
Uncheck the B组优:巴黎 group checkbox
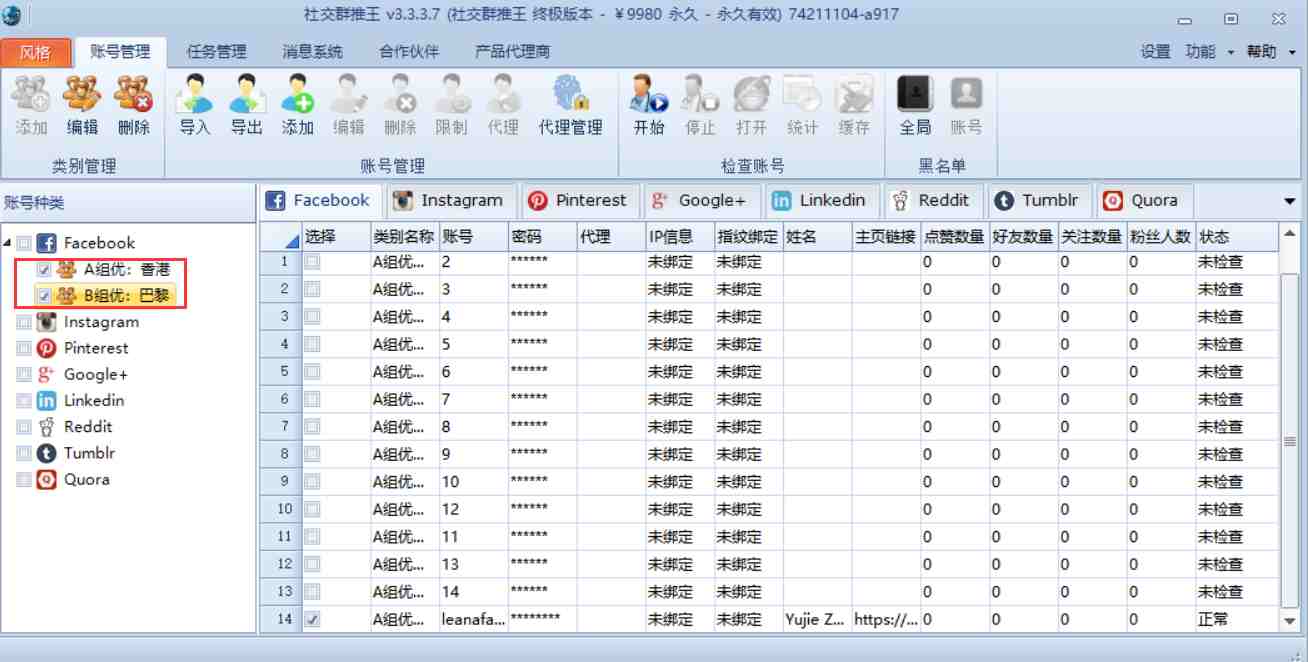tap(44, 296)
